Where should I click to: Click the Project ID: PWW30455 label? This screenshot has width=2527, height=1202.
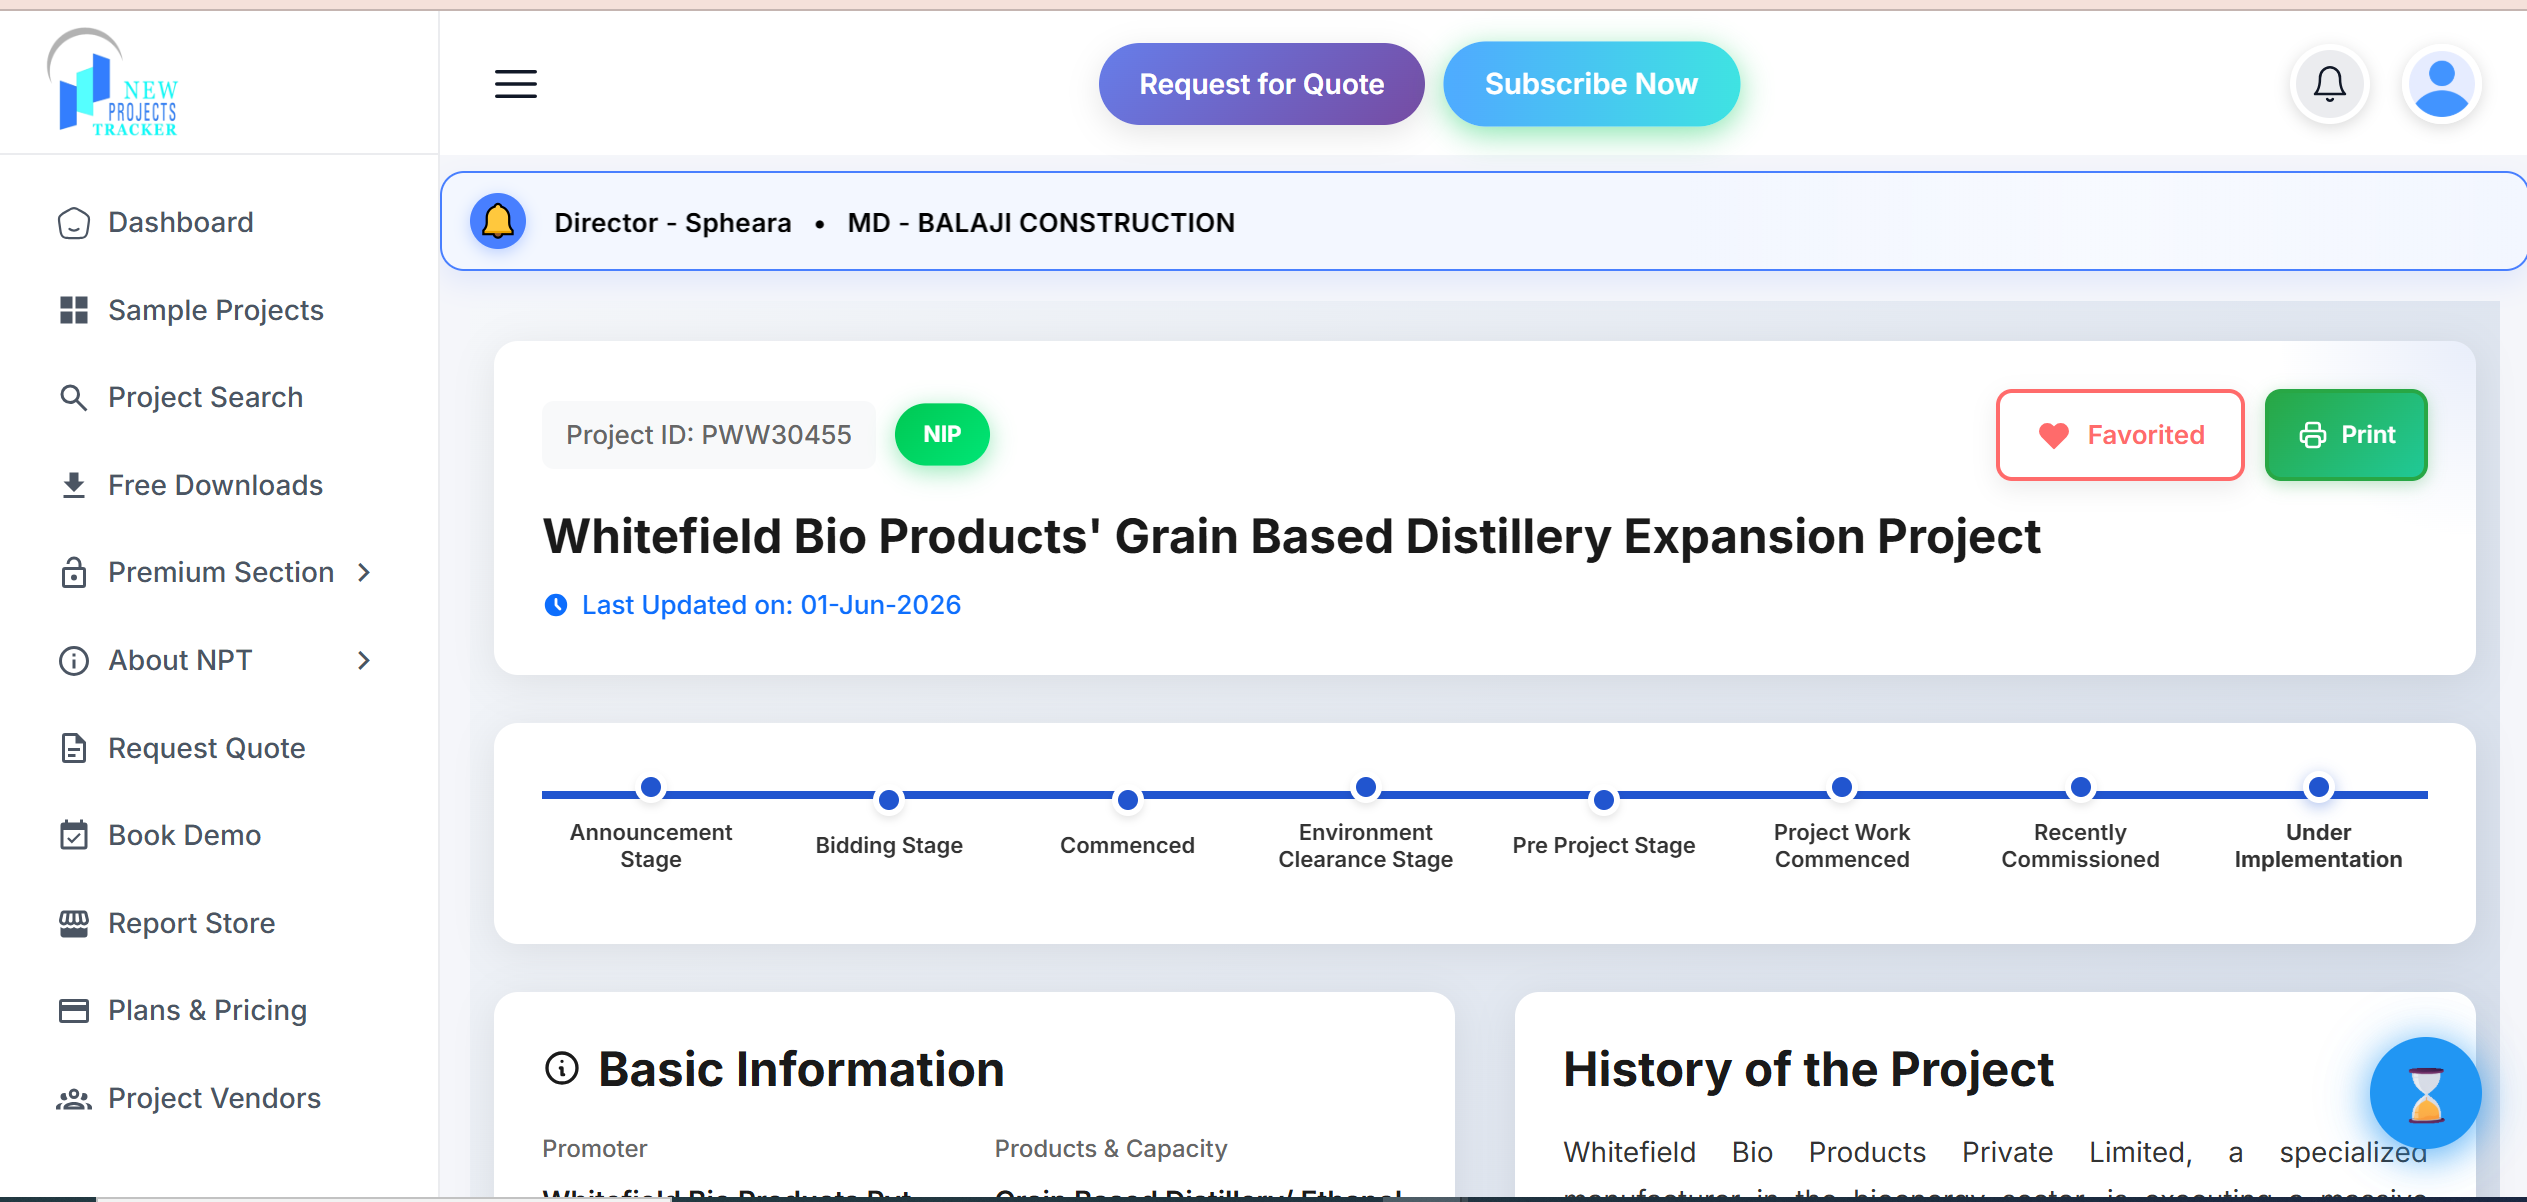709,435
